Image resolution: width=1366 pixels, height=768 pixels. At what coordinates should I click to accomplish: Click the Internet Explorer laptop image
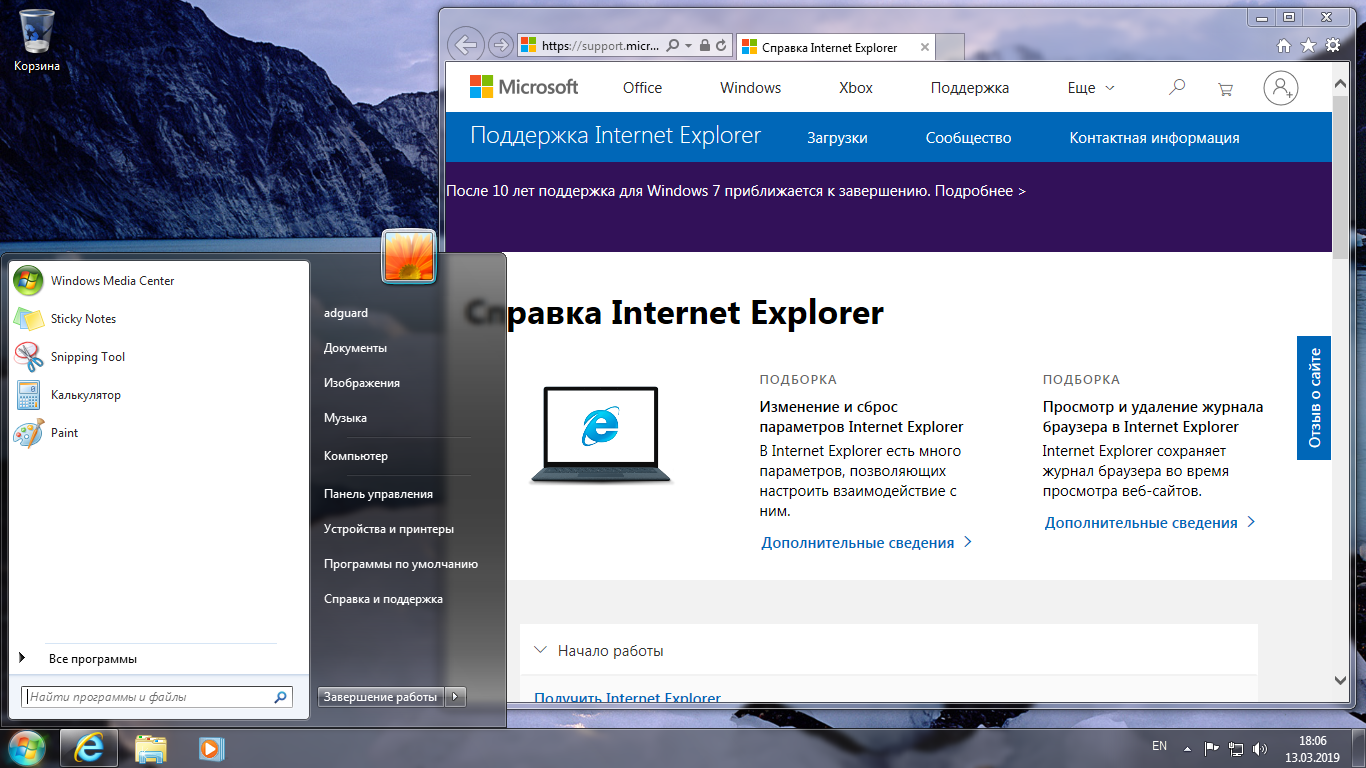point(601,434)
